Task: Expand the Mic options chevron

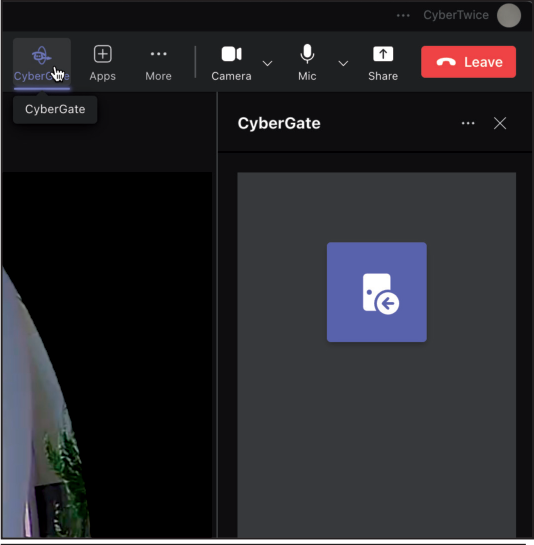Action: pyautogui.click(x=343, y=63)
